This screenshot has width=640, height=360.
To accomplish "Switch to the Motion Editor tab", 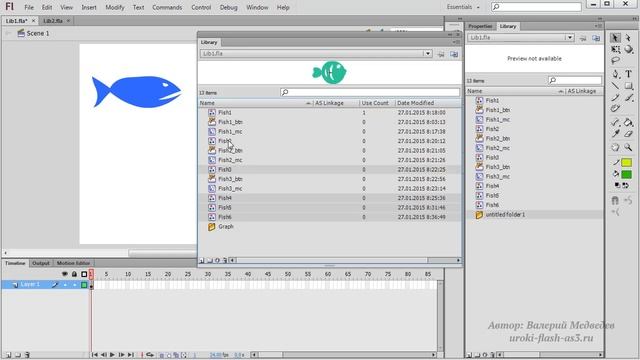I will tap(73, 263).
